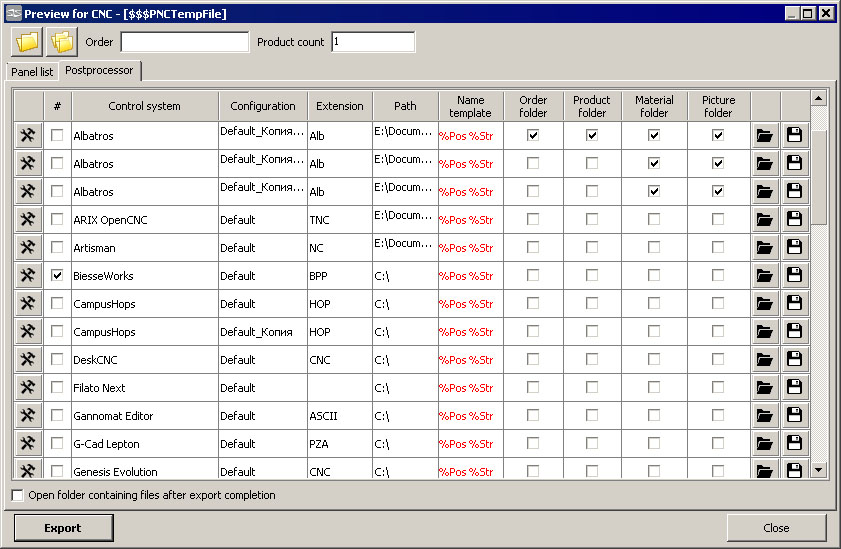Toggle Product folder for Artisman row

click(x=592, y=247)
